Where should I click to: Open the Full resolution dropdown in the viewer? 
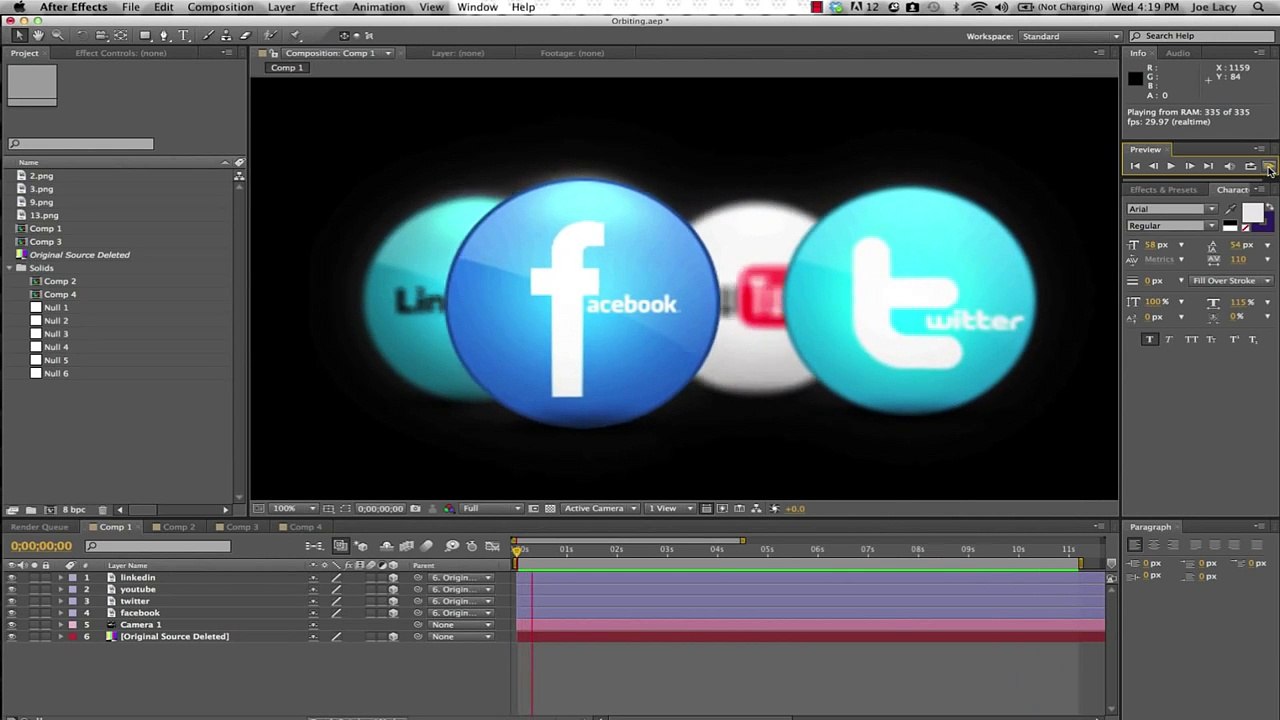click(490, 509)
